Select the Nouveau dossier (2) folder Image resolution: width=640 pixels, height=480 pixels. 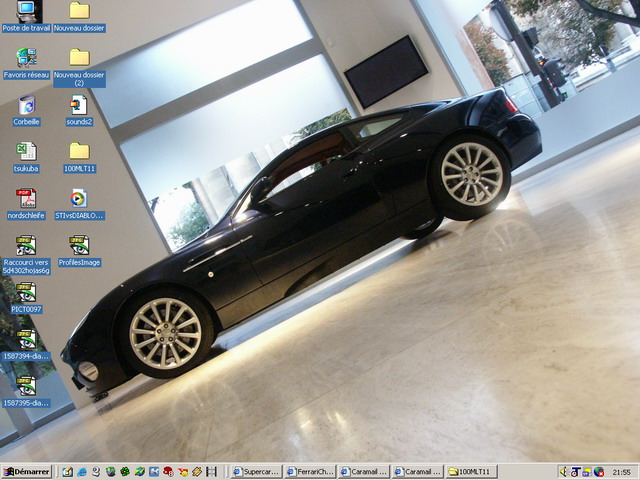coord(79,67)
